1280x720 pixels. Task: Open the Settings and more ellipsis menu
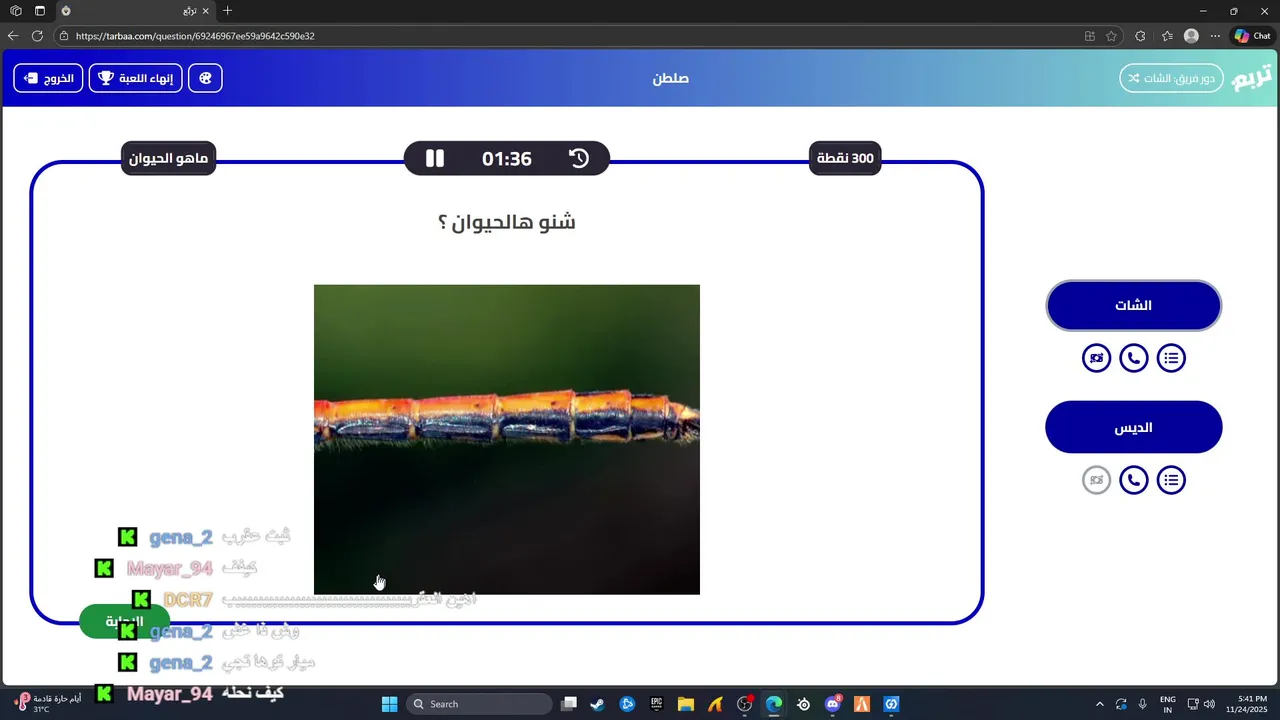[1215, 36]
